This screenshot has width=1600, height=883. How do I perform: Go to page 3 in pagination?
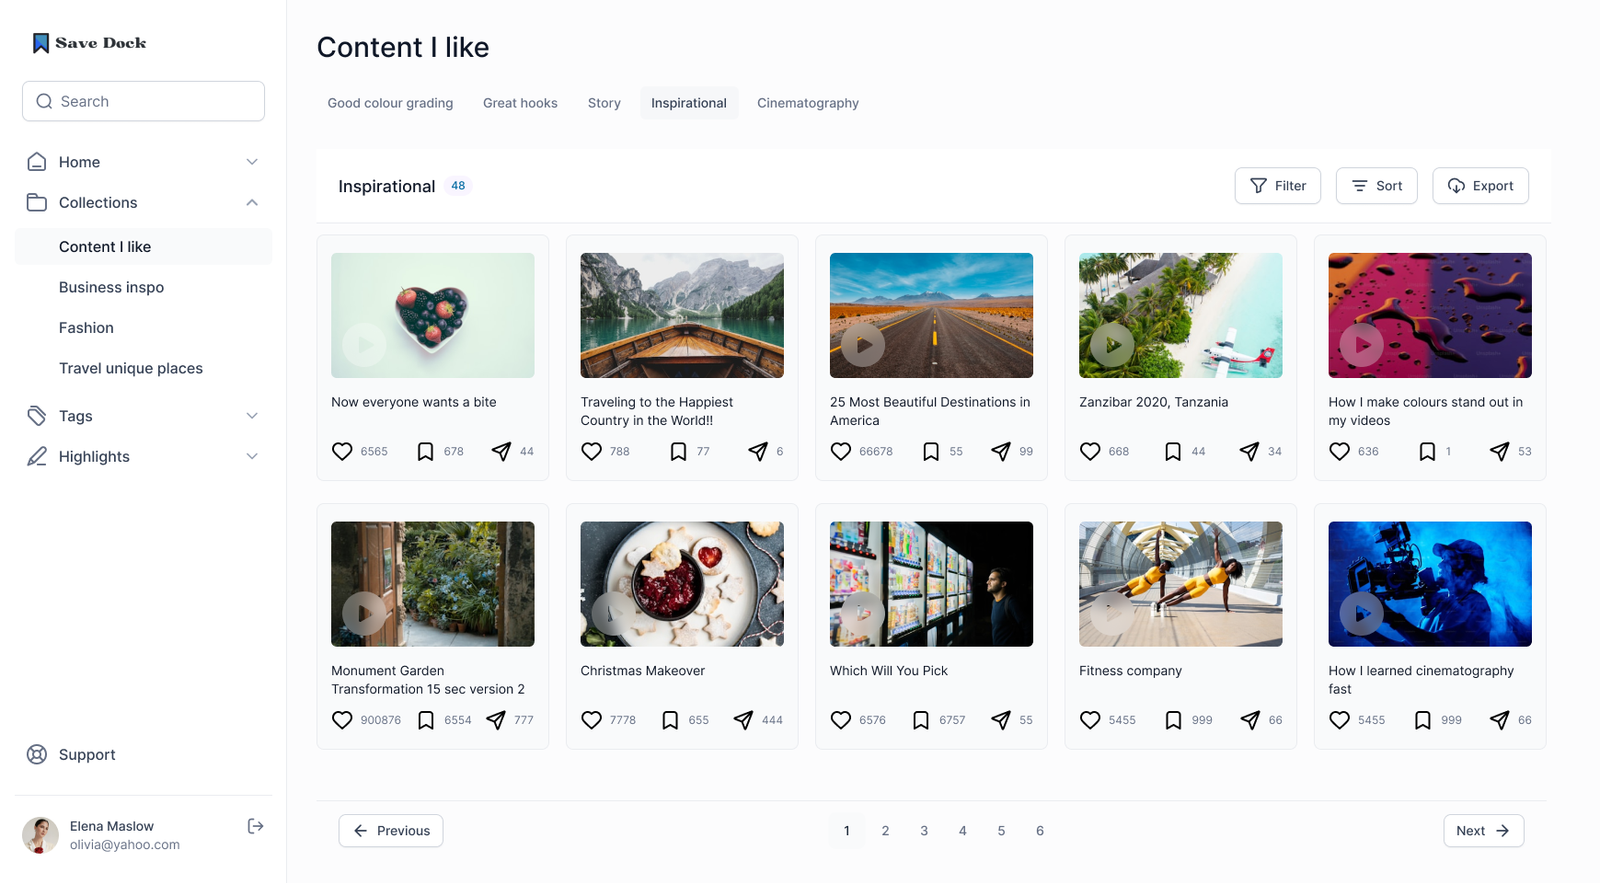tap(924, 831)
